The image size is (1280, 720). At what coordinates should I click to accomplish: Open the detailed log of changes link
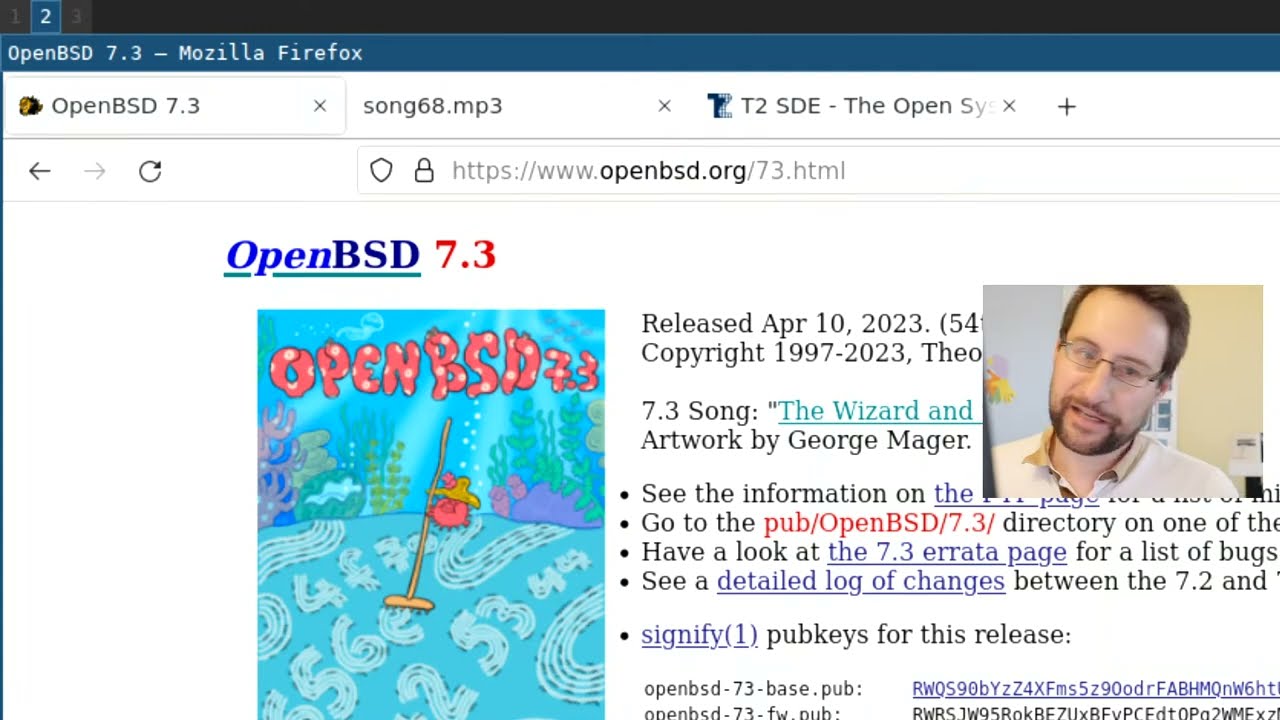click(x=861, y=581)
